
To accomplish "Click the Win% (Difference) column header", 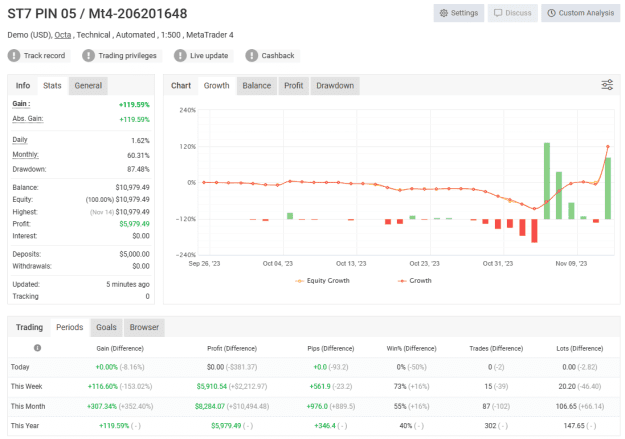I will (x=411, y=348).
